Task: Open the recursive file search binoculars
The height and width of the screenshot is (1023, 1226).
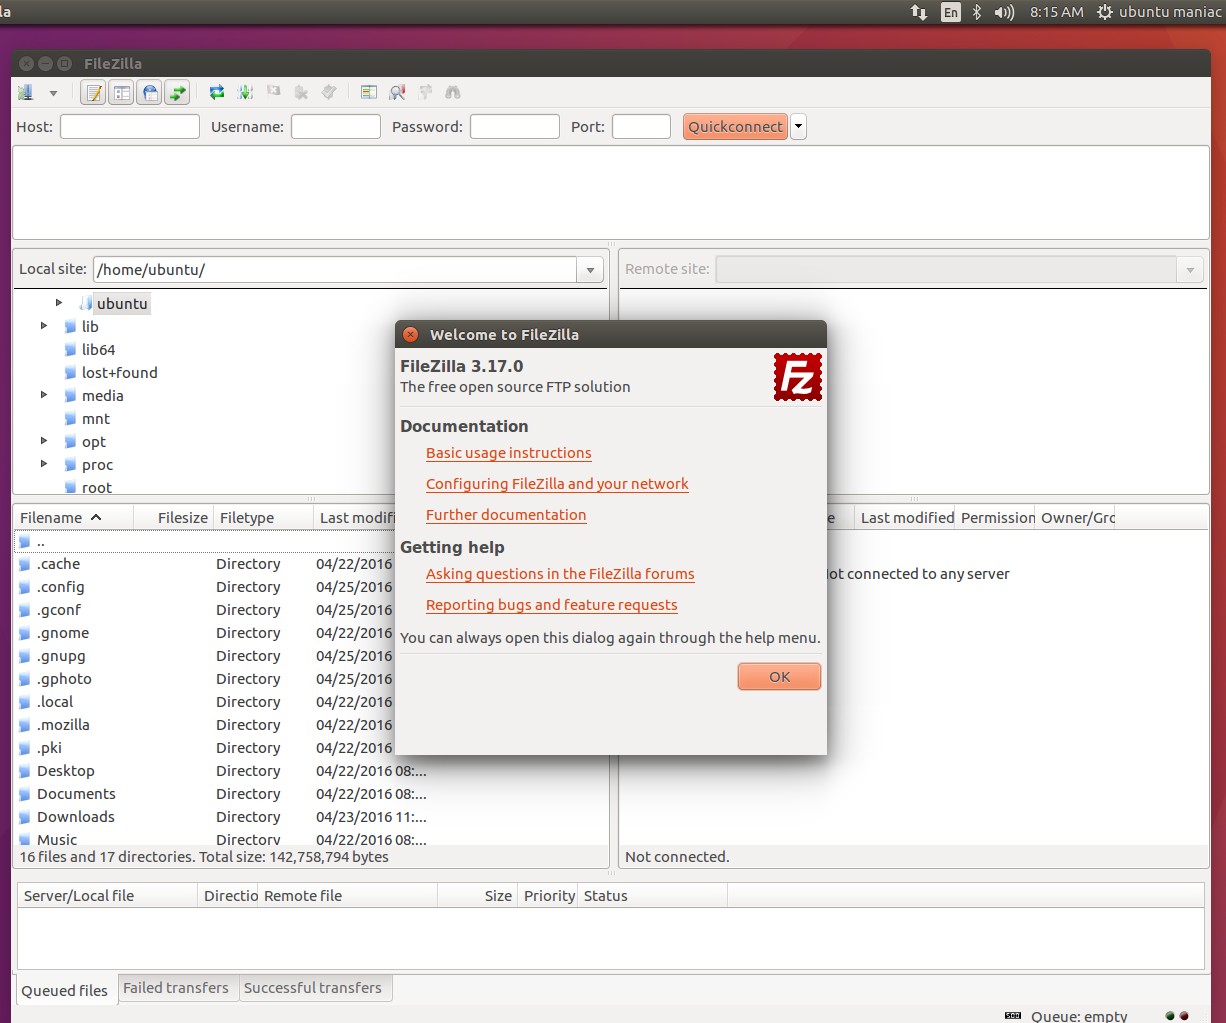Action: pyautogui.click(x=453, y=92)
